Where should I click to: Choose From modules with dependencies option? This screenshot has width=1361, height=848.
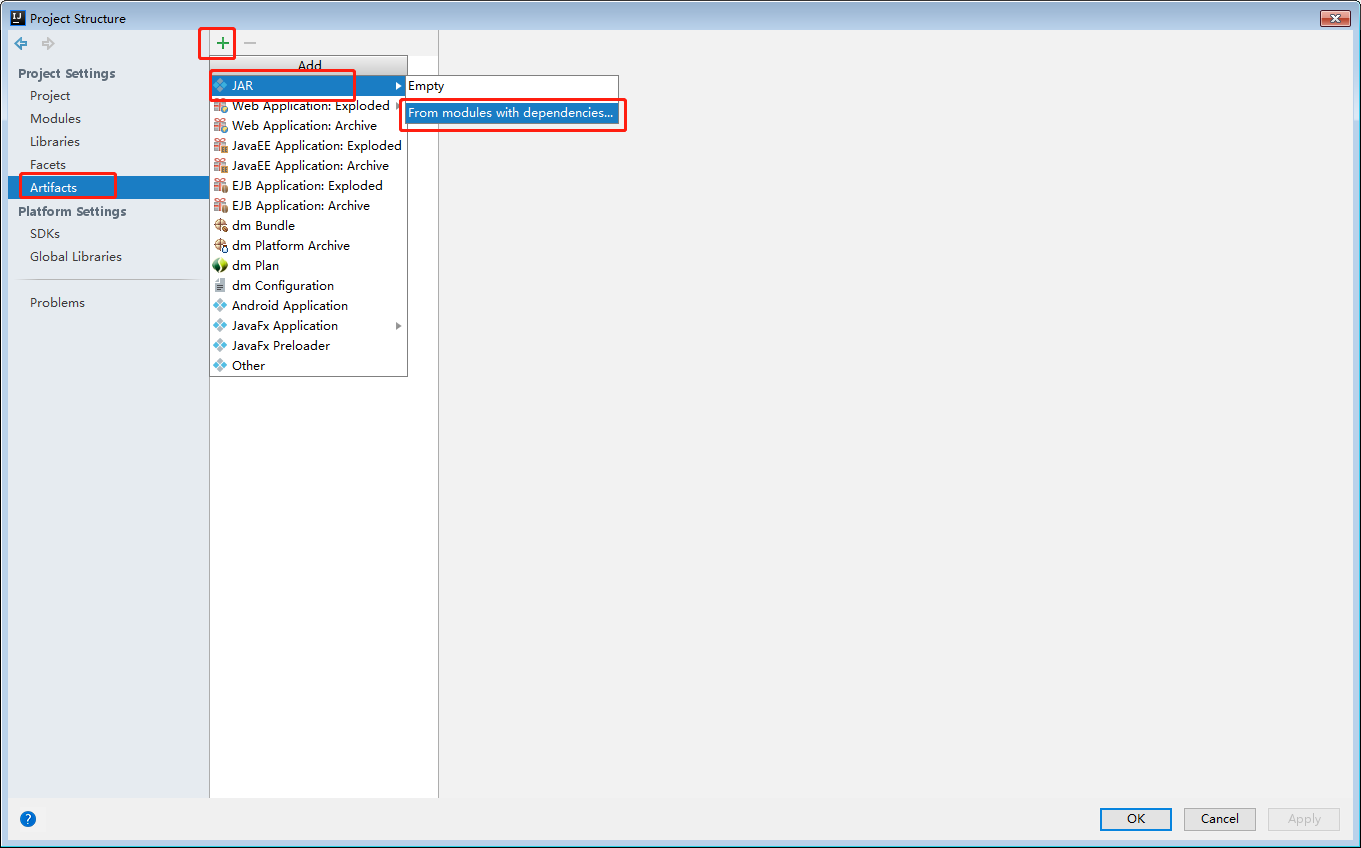[x=512, y=113]
